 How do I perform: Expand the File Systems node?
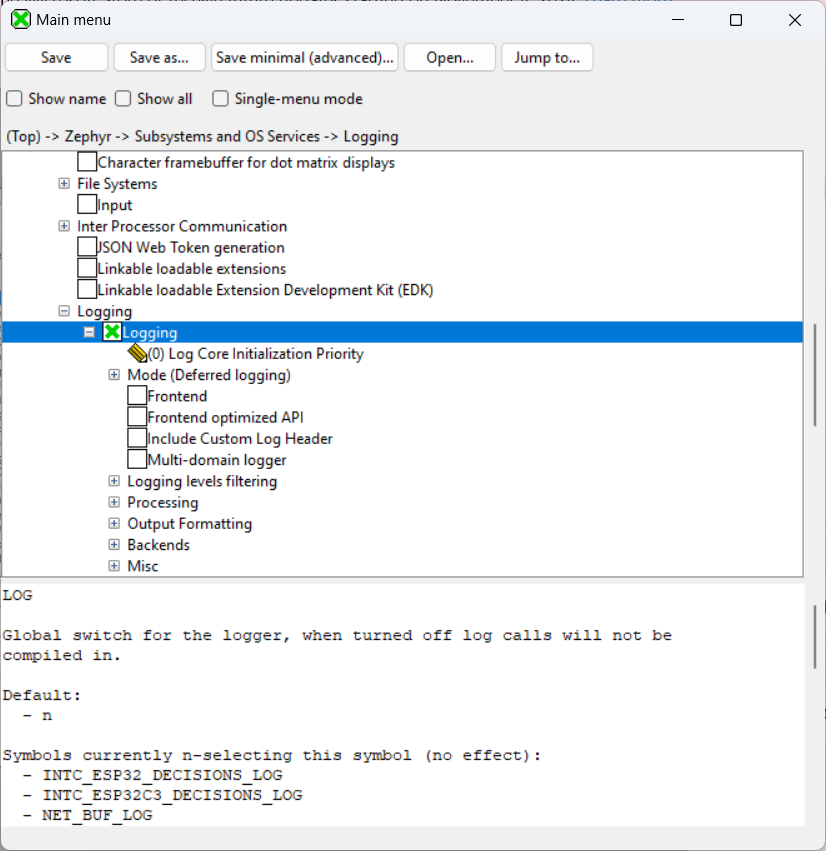[64, 183]
